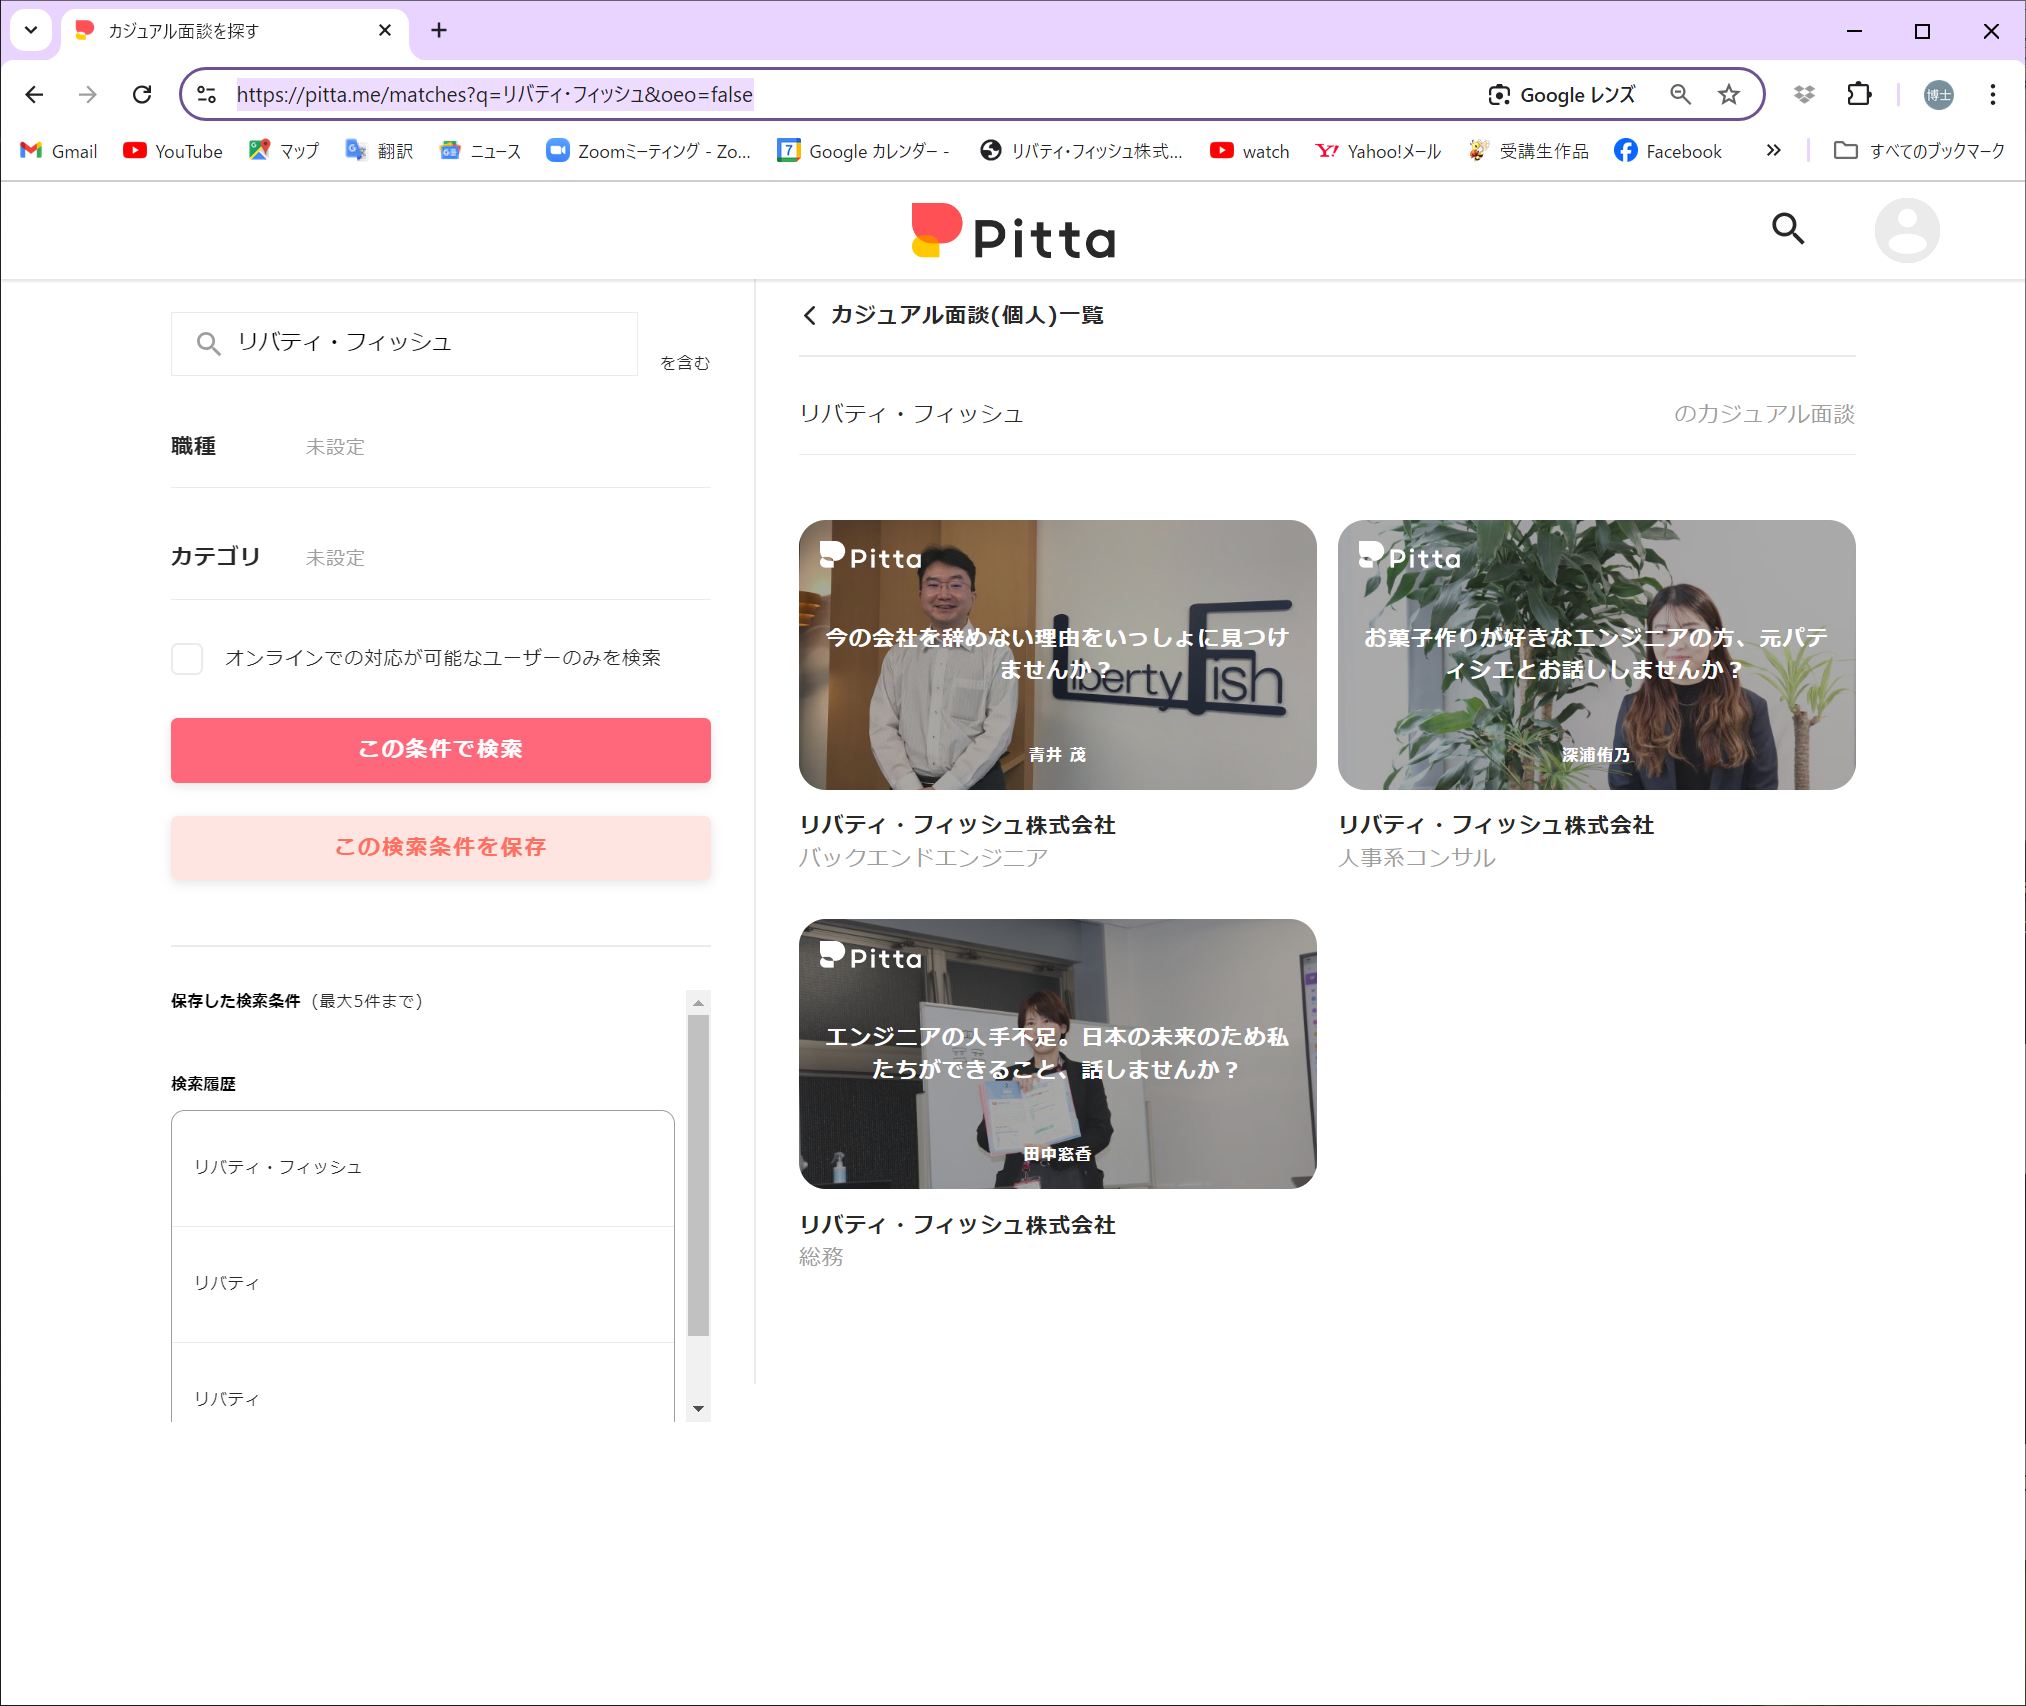Open company link above 総務
The image size is (2026, 1706).
point(957,1225)
